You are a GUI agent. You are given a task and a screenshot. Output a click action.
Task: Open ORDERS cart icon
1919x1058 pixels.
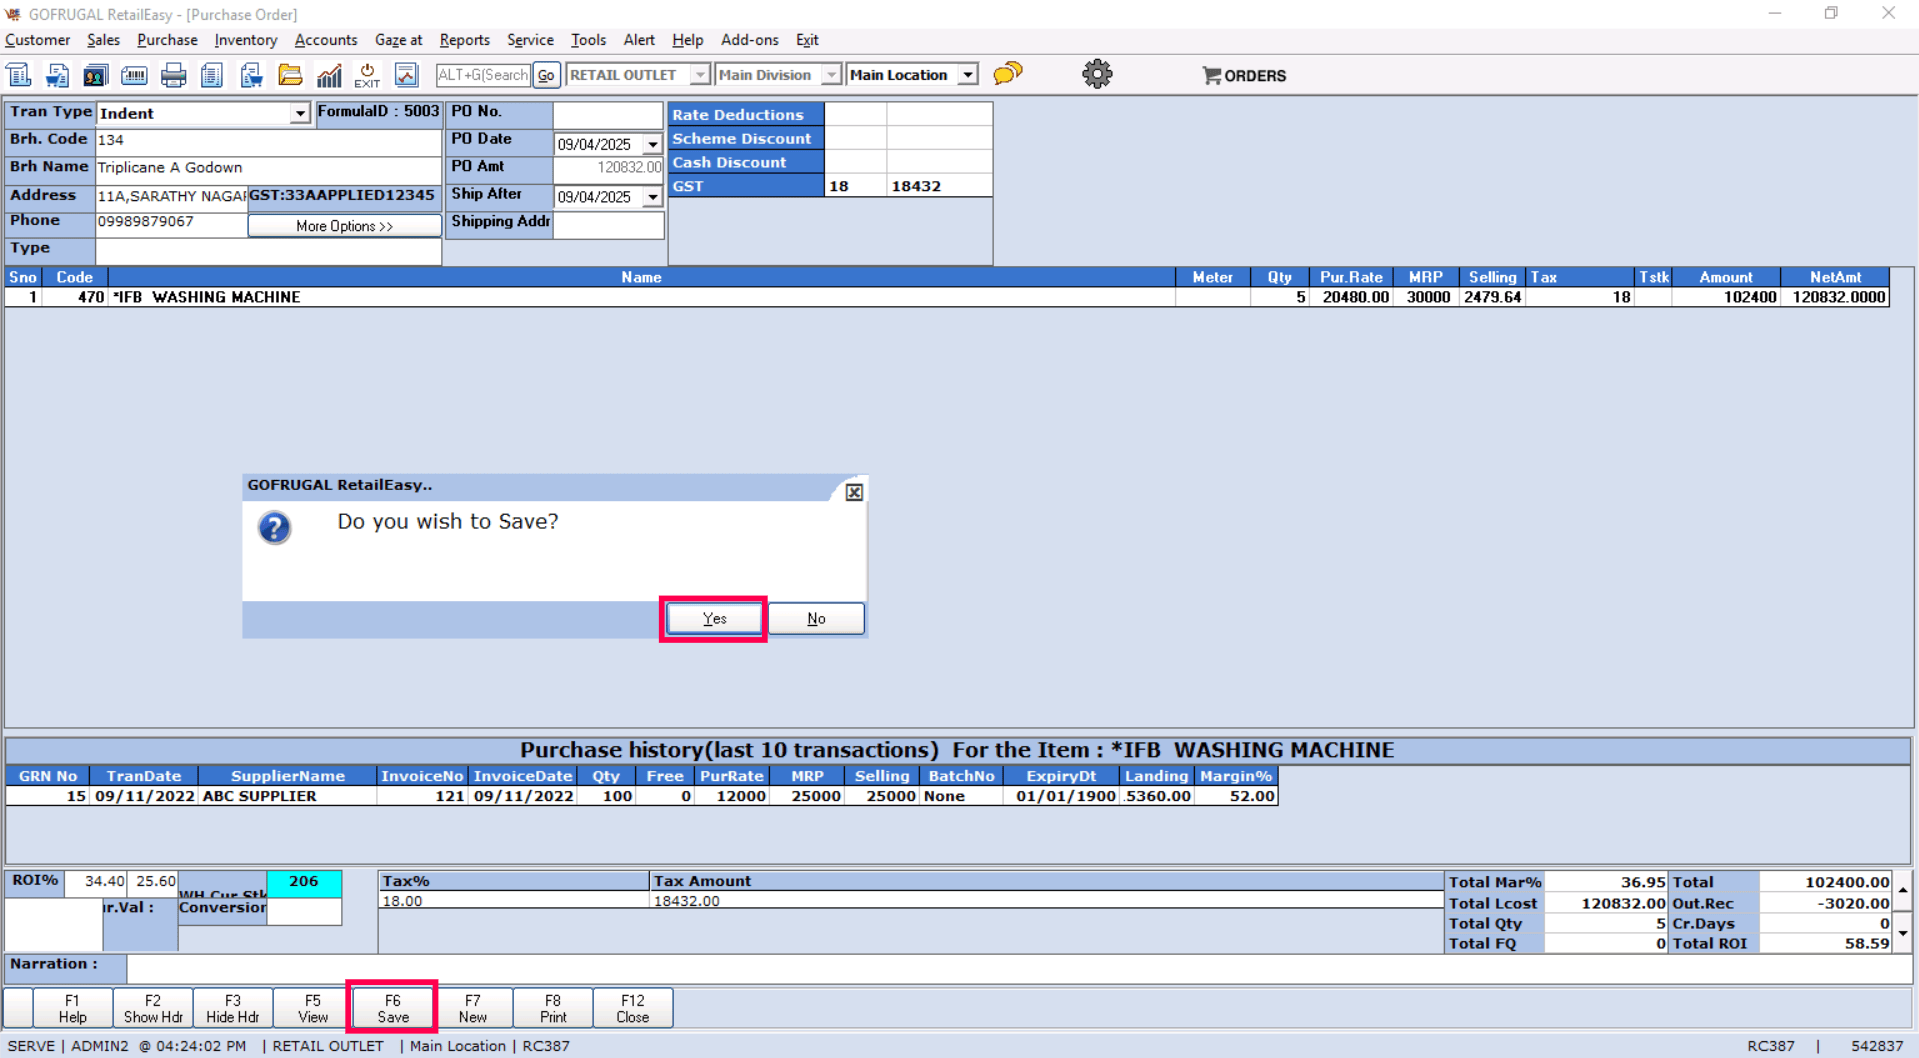point(1244,76)
